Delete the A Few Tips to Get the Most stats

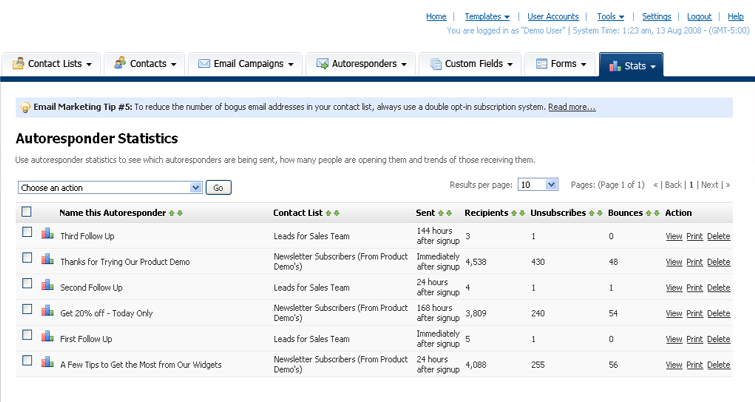click(718, 364)
